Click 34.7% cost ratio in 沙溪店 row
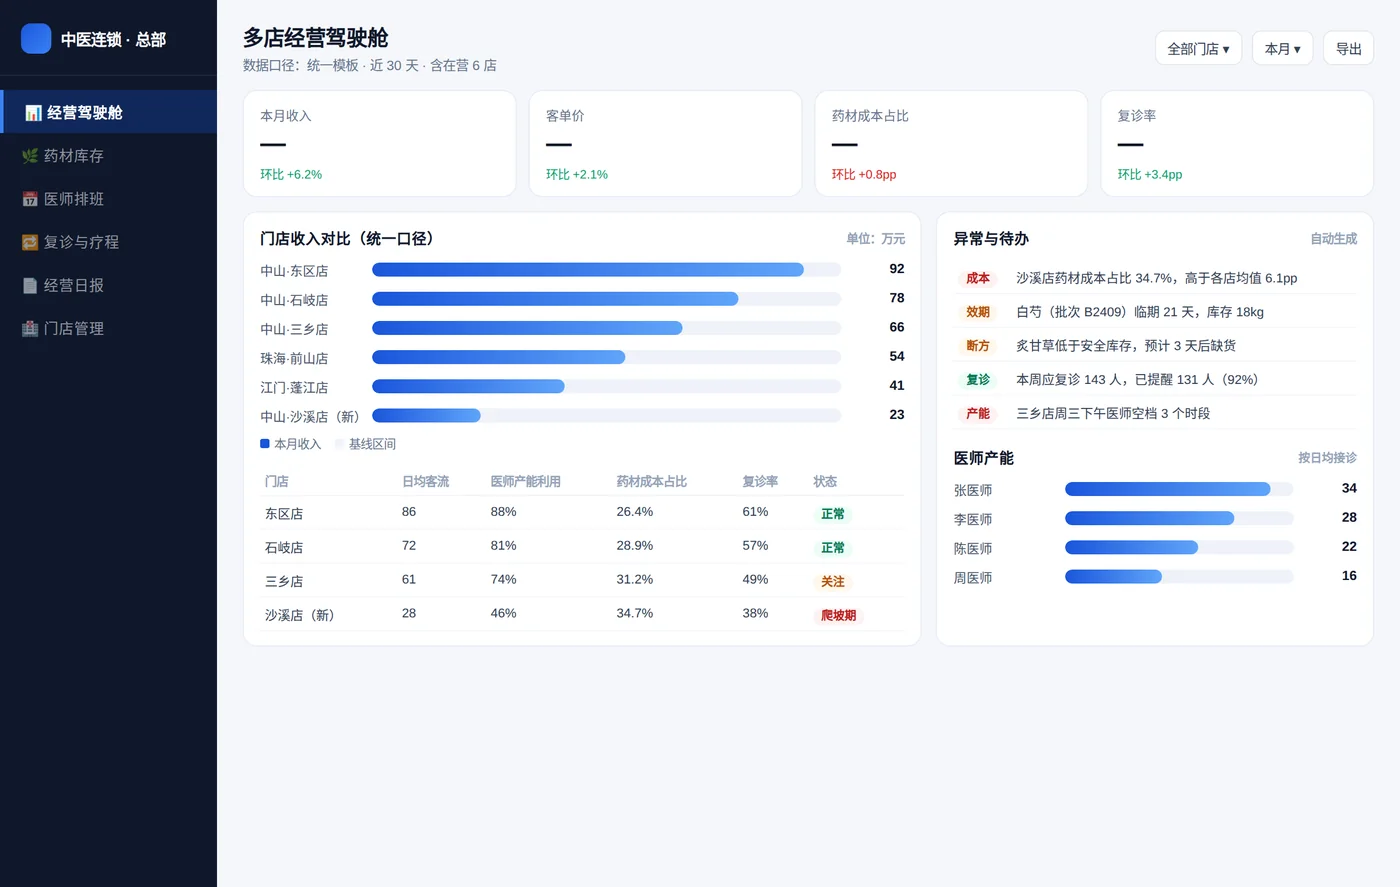Screen dimensions: 1400x887 click(x=634, y=614)
